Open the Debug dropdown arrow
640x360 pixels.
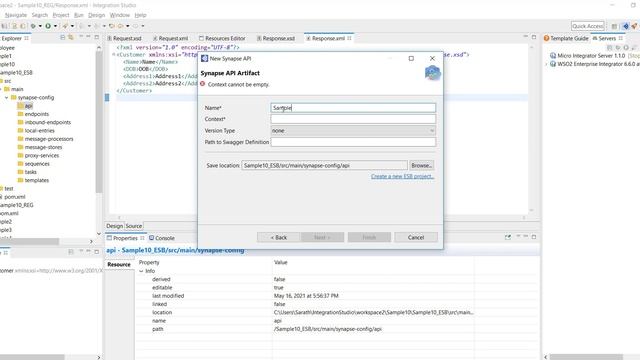coord(40,26)
